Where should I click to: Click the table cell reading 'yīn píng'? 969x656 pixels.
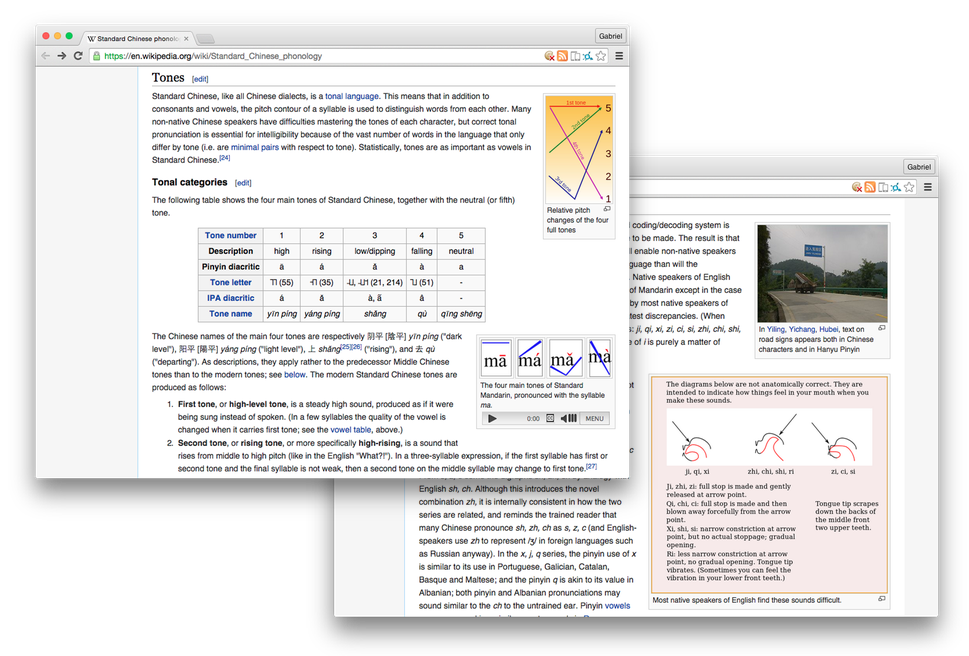(282, 314)
